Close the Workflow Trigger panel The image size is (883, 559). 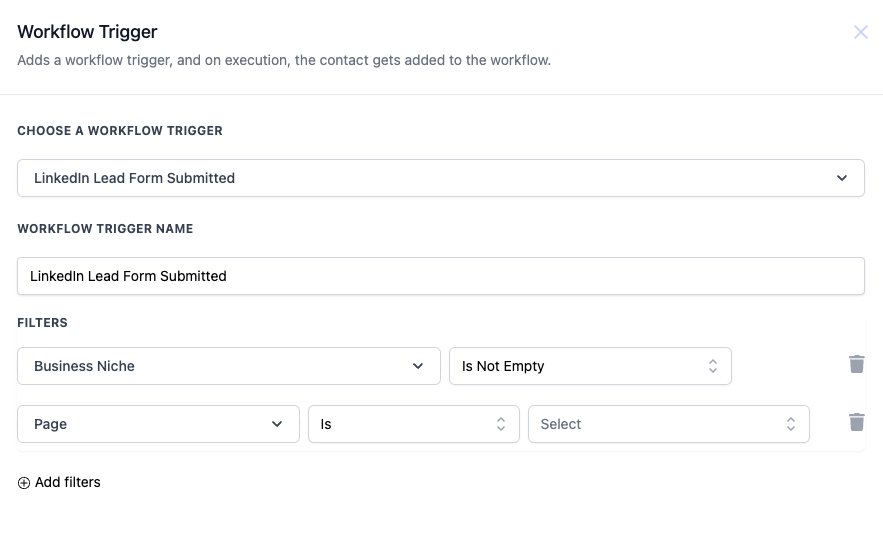click(860, 32)
